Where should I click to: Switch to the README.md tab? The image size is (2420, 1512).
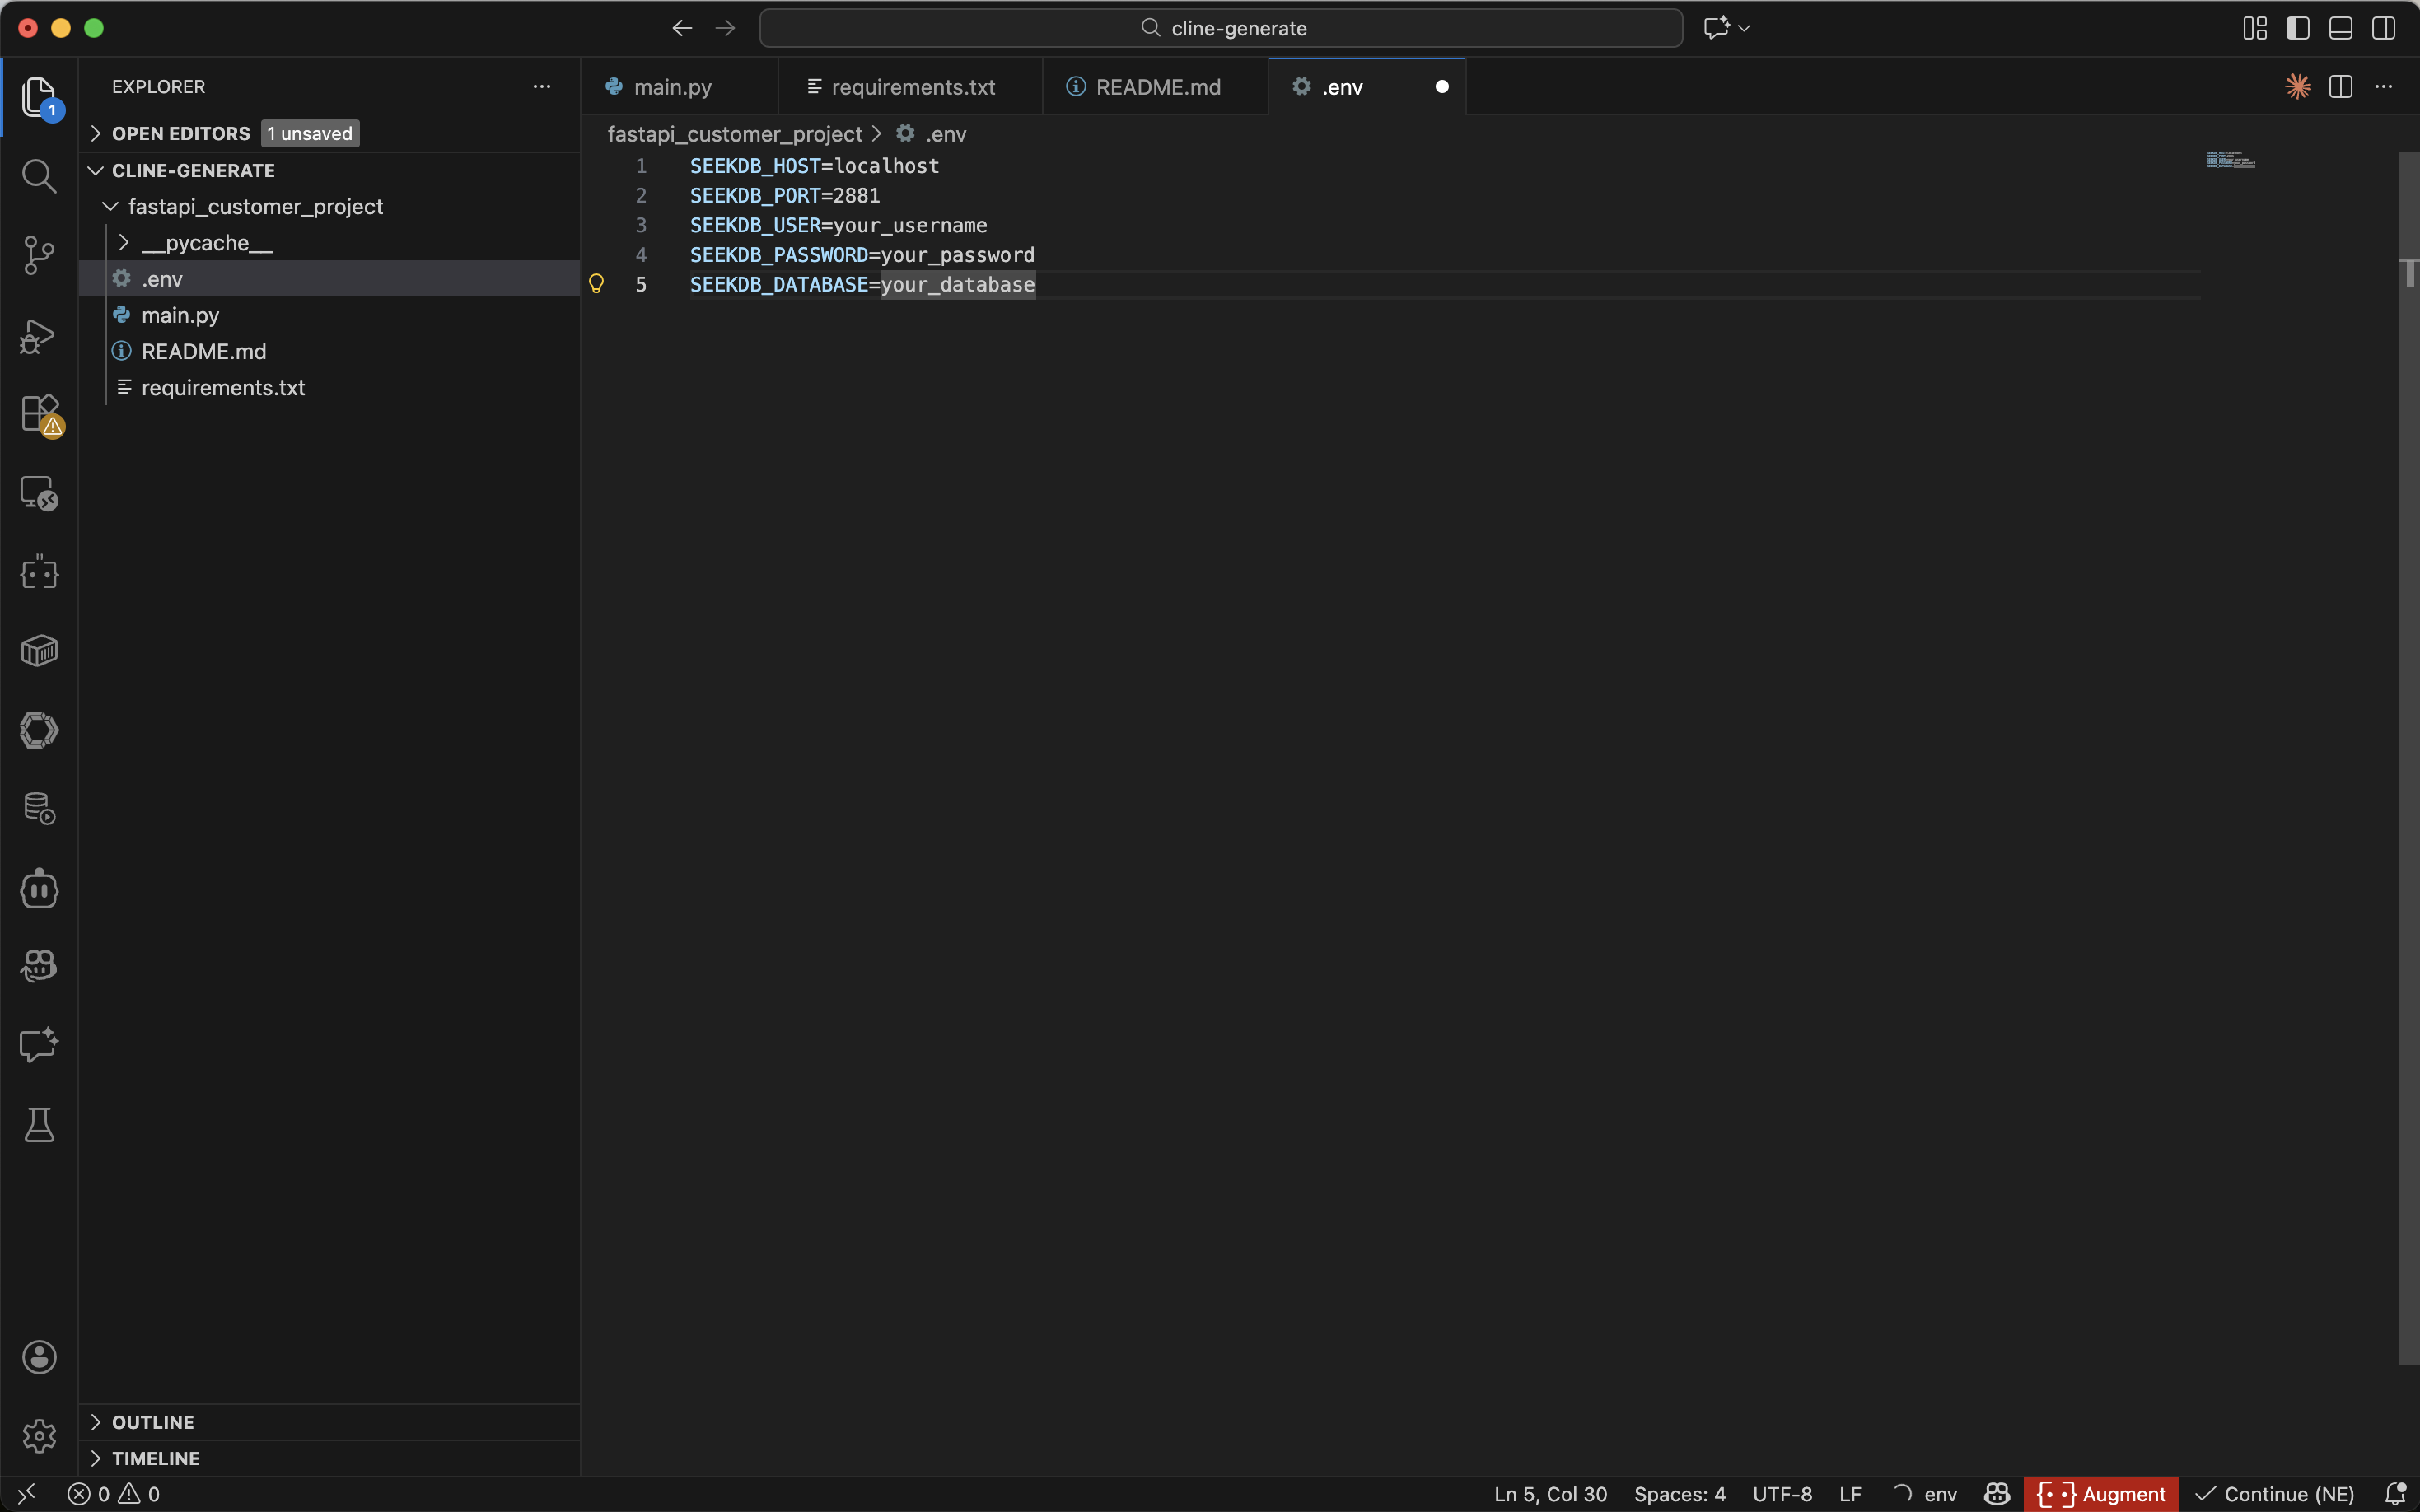[1156, 87]
